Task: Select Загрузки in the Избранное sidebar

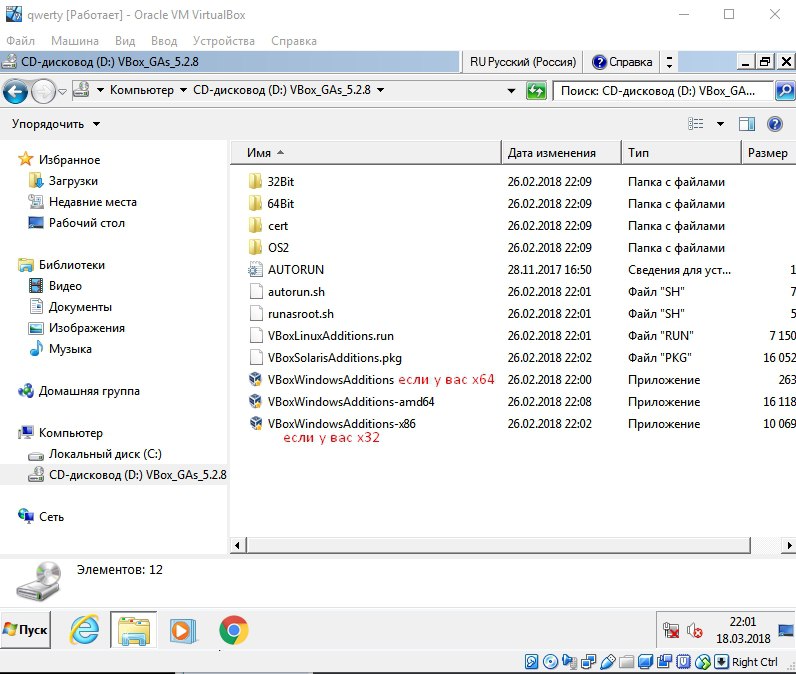Action: (63, 181)
